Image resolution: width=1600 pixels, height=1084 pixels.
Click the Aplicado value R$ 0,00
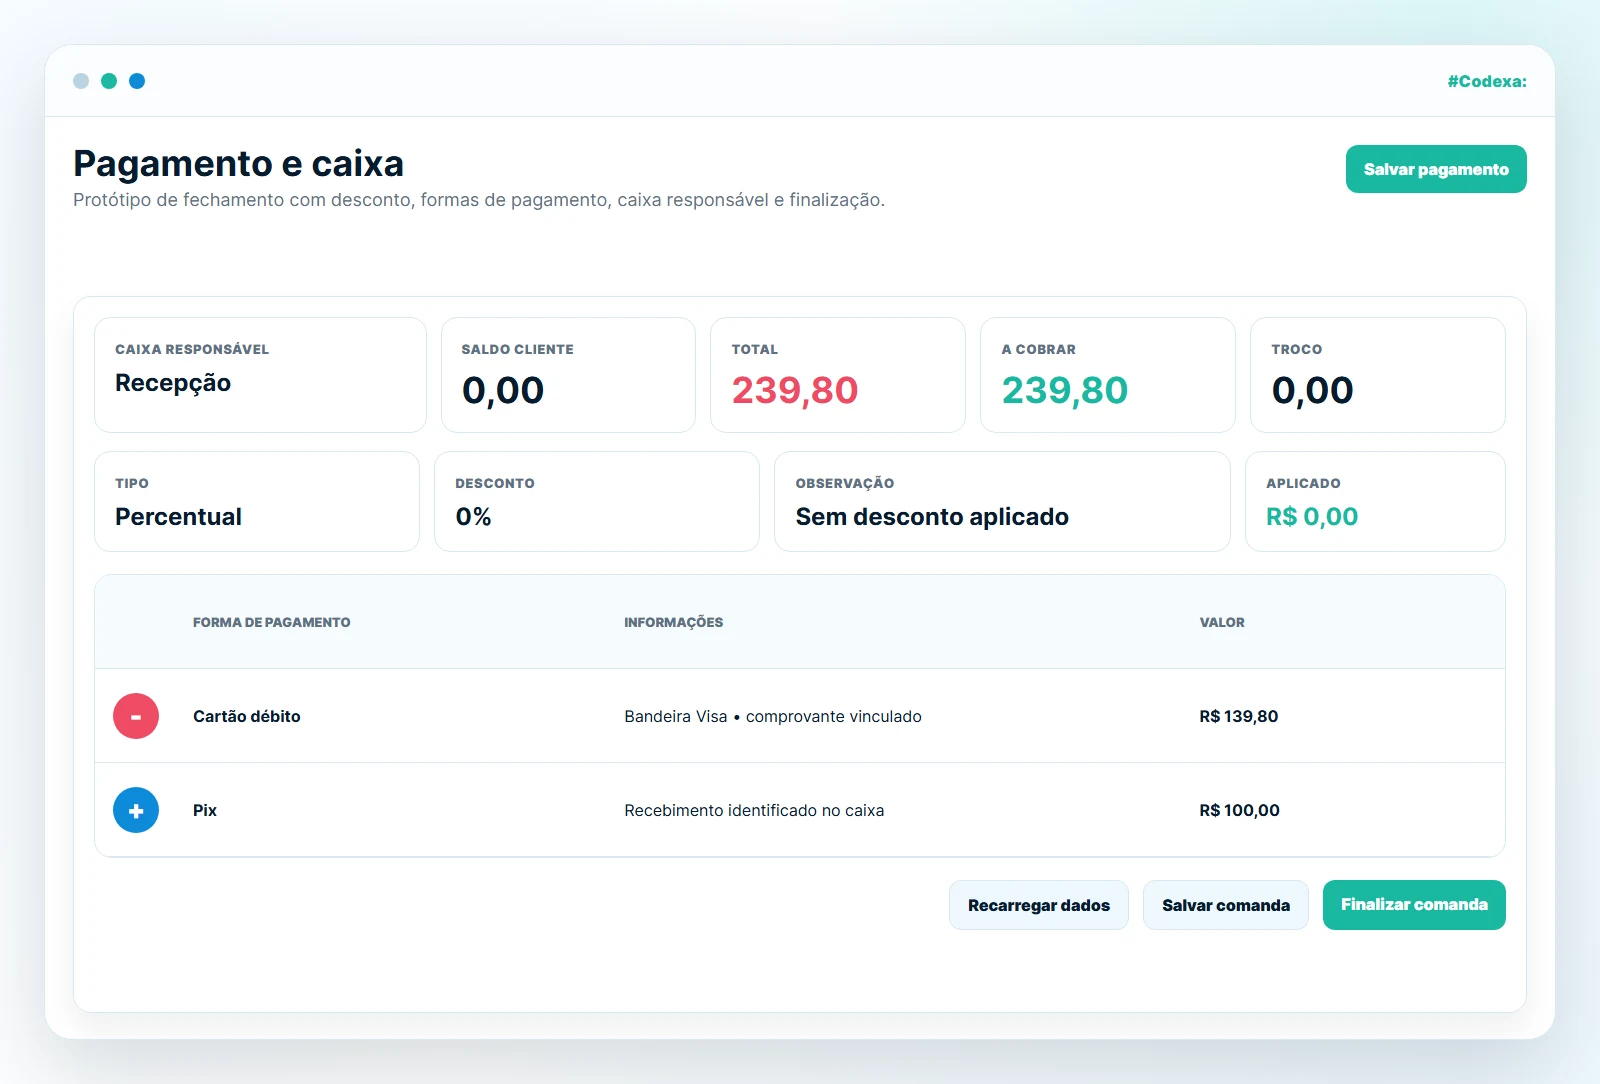click(1312, 517)
